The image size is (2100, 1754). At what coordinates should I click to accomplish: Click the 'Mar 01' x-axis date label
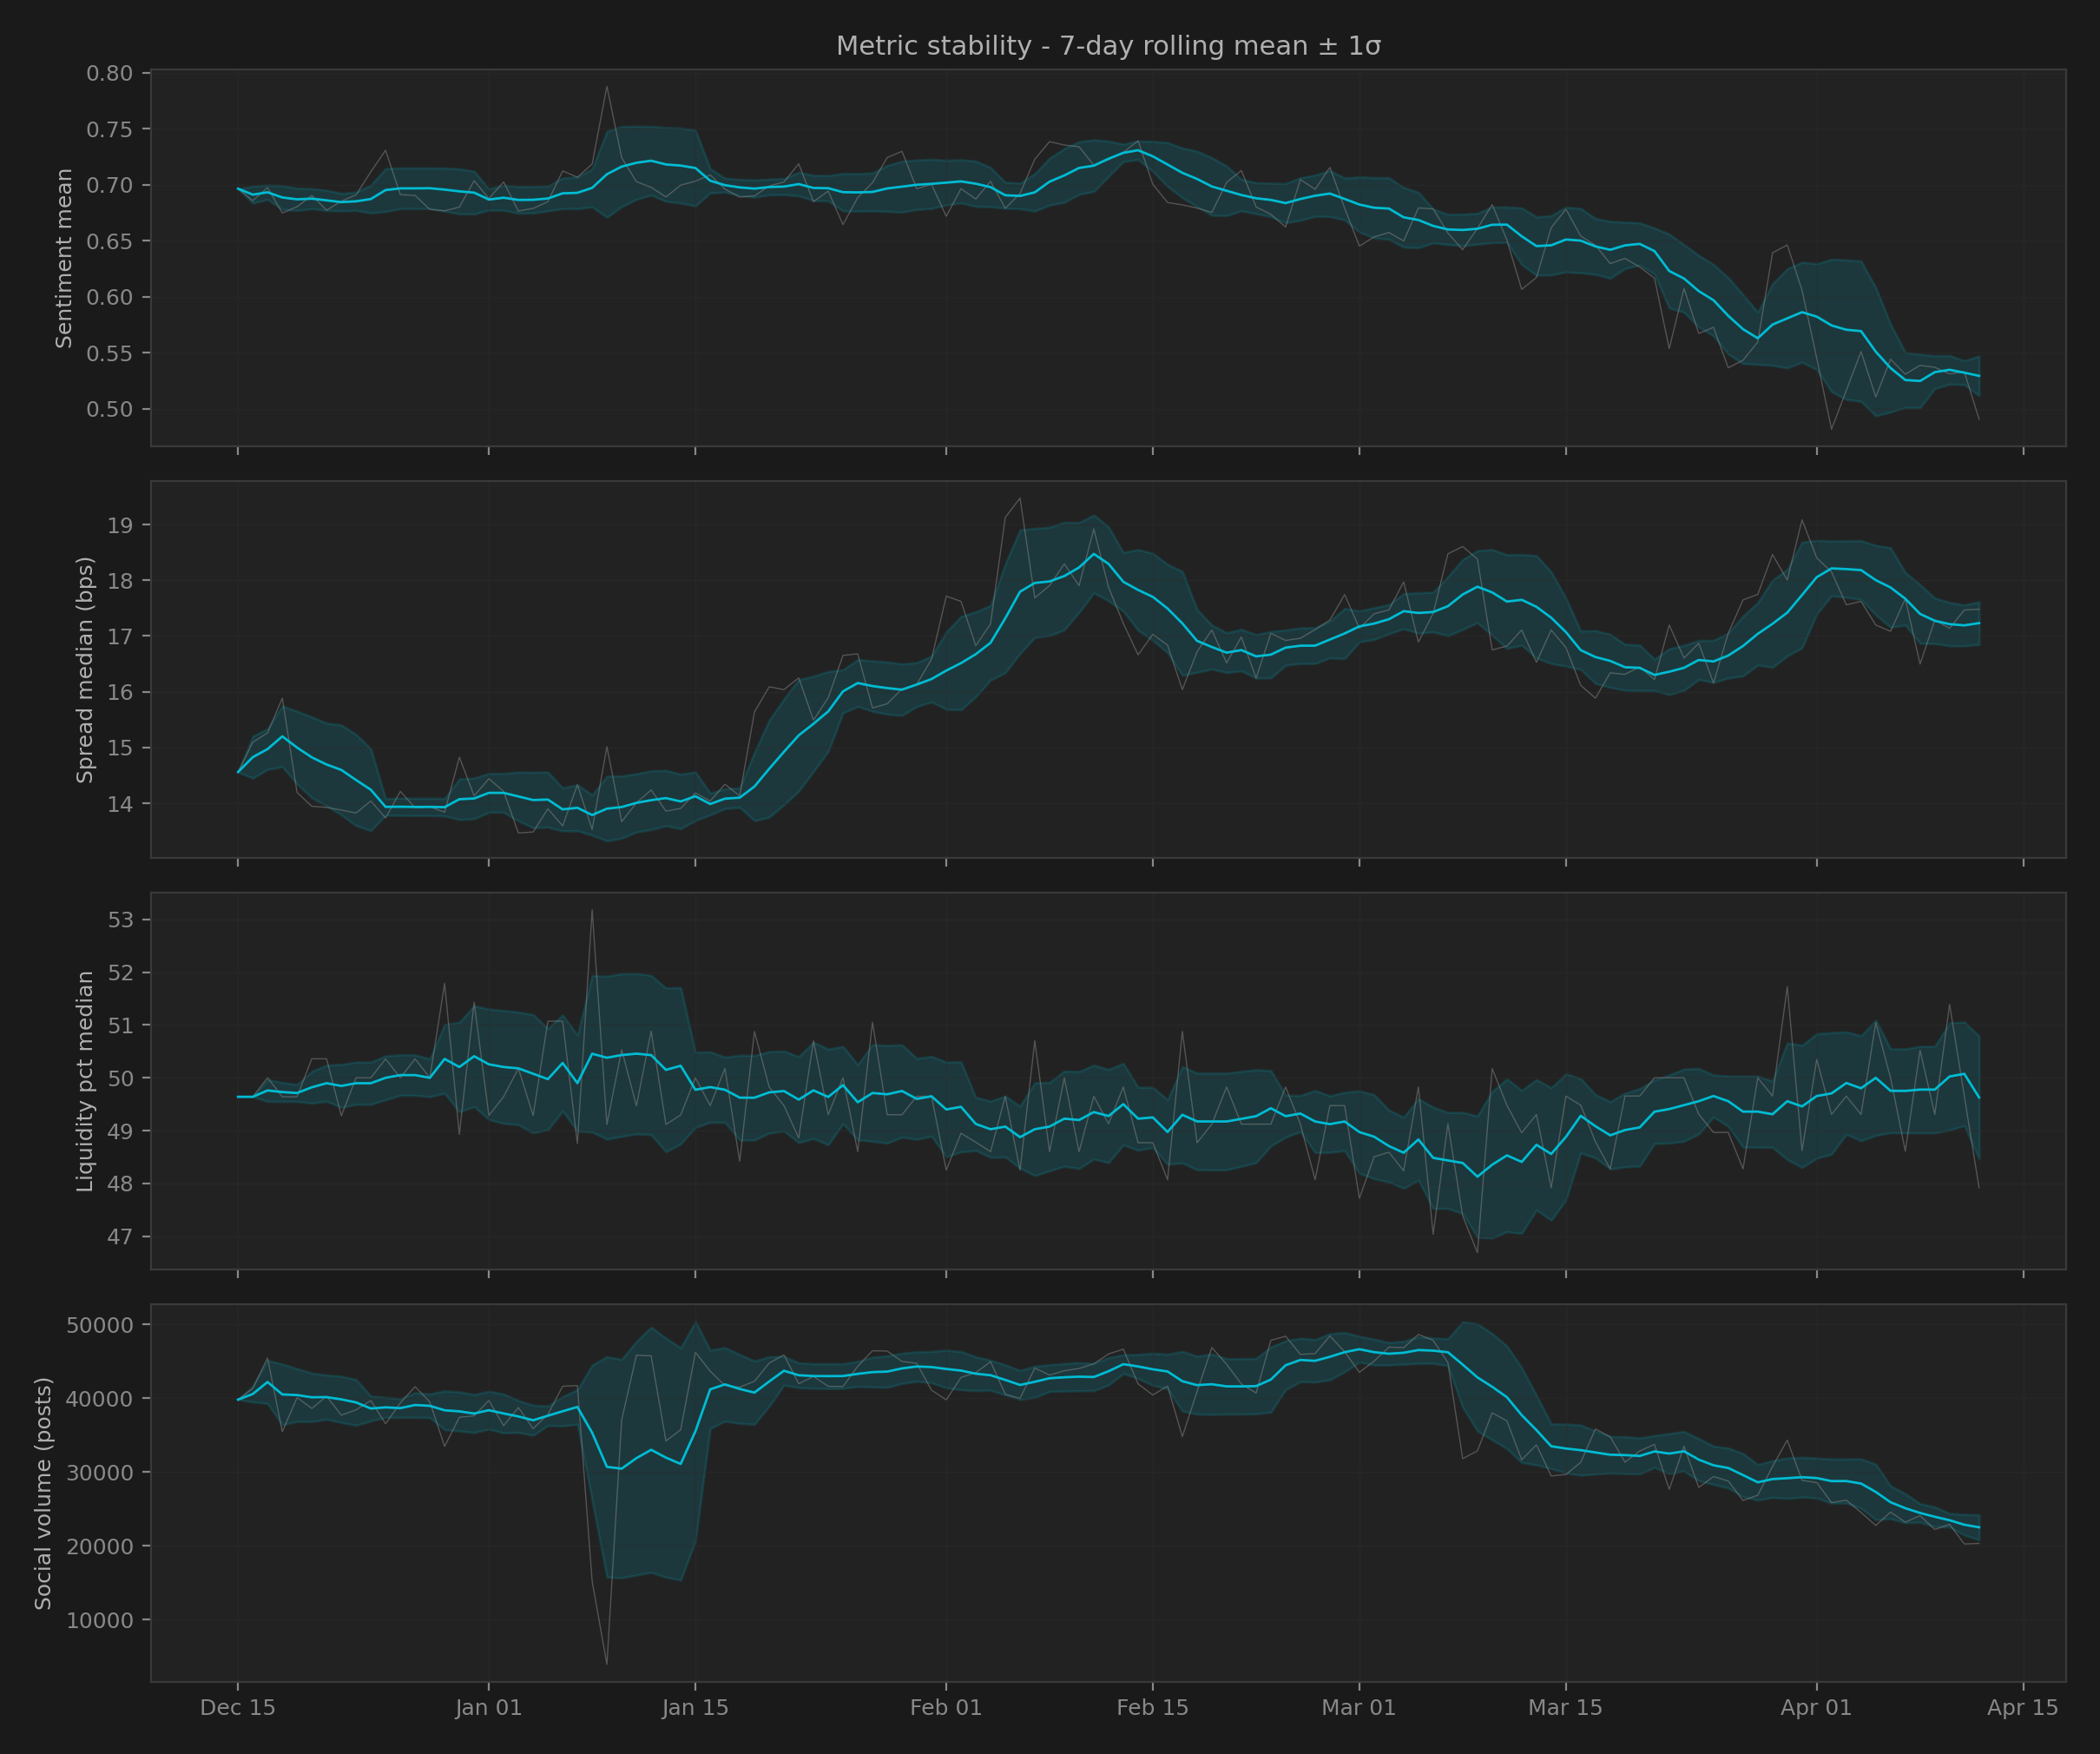1358,1707
